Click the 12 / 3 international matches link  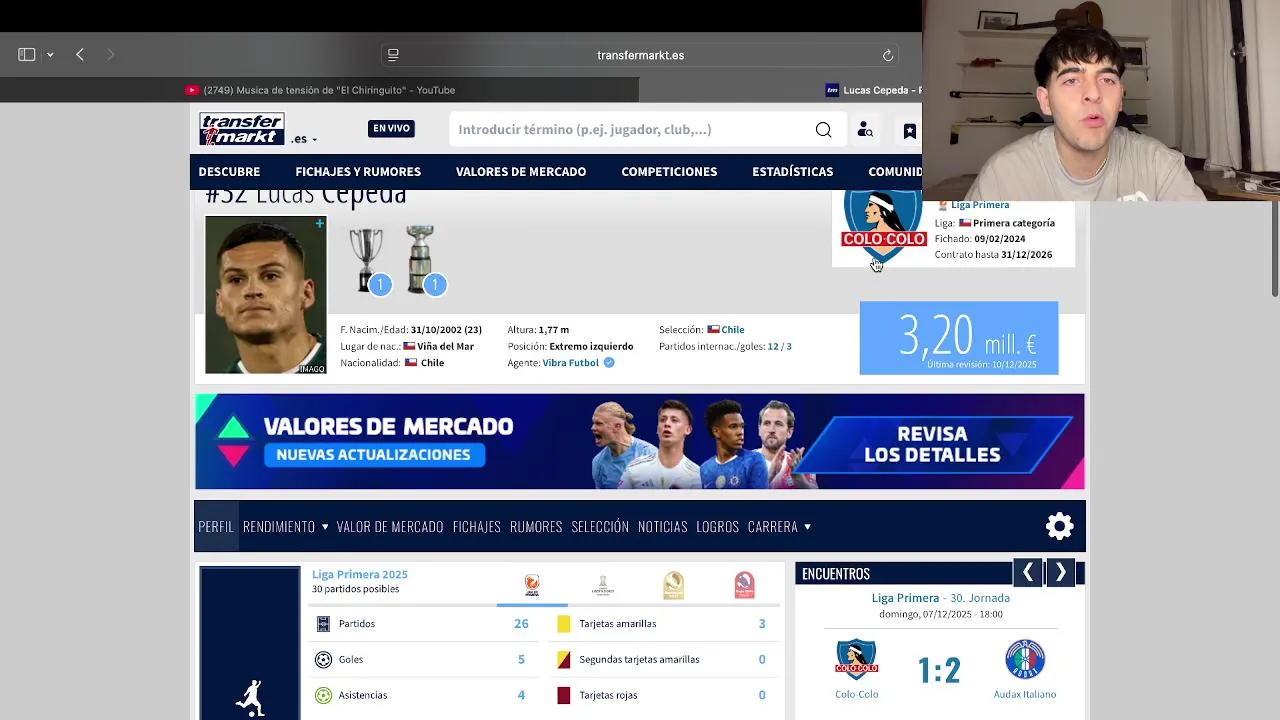tap(779, 346)
